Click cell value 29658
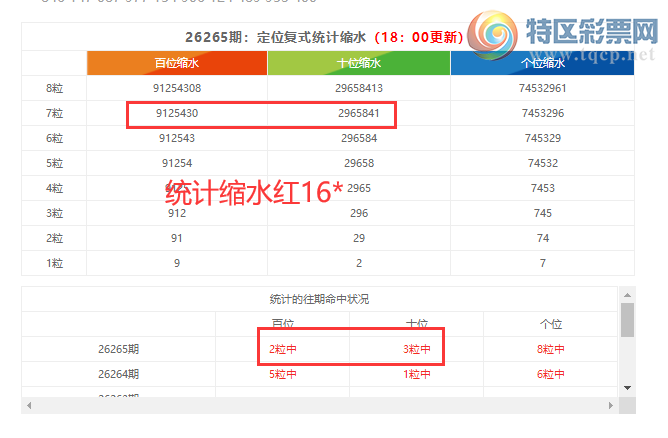Image resolution: width=668 pixels, height=438 pixels. point(359,163)
